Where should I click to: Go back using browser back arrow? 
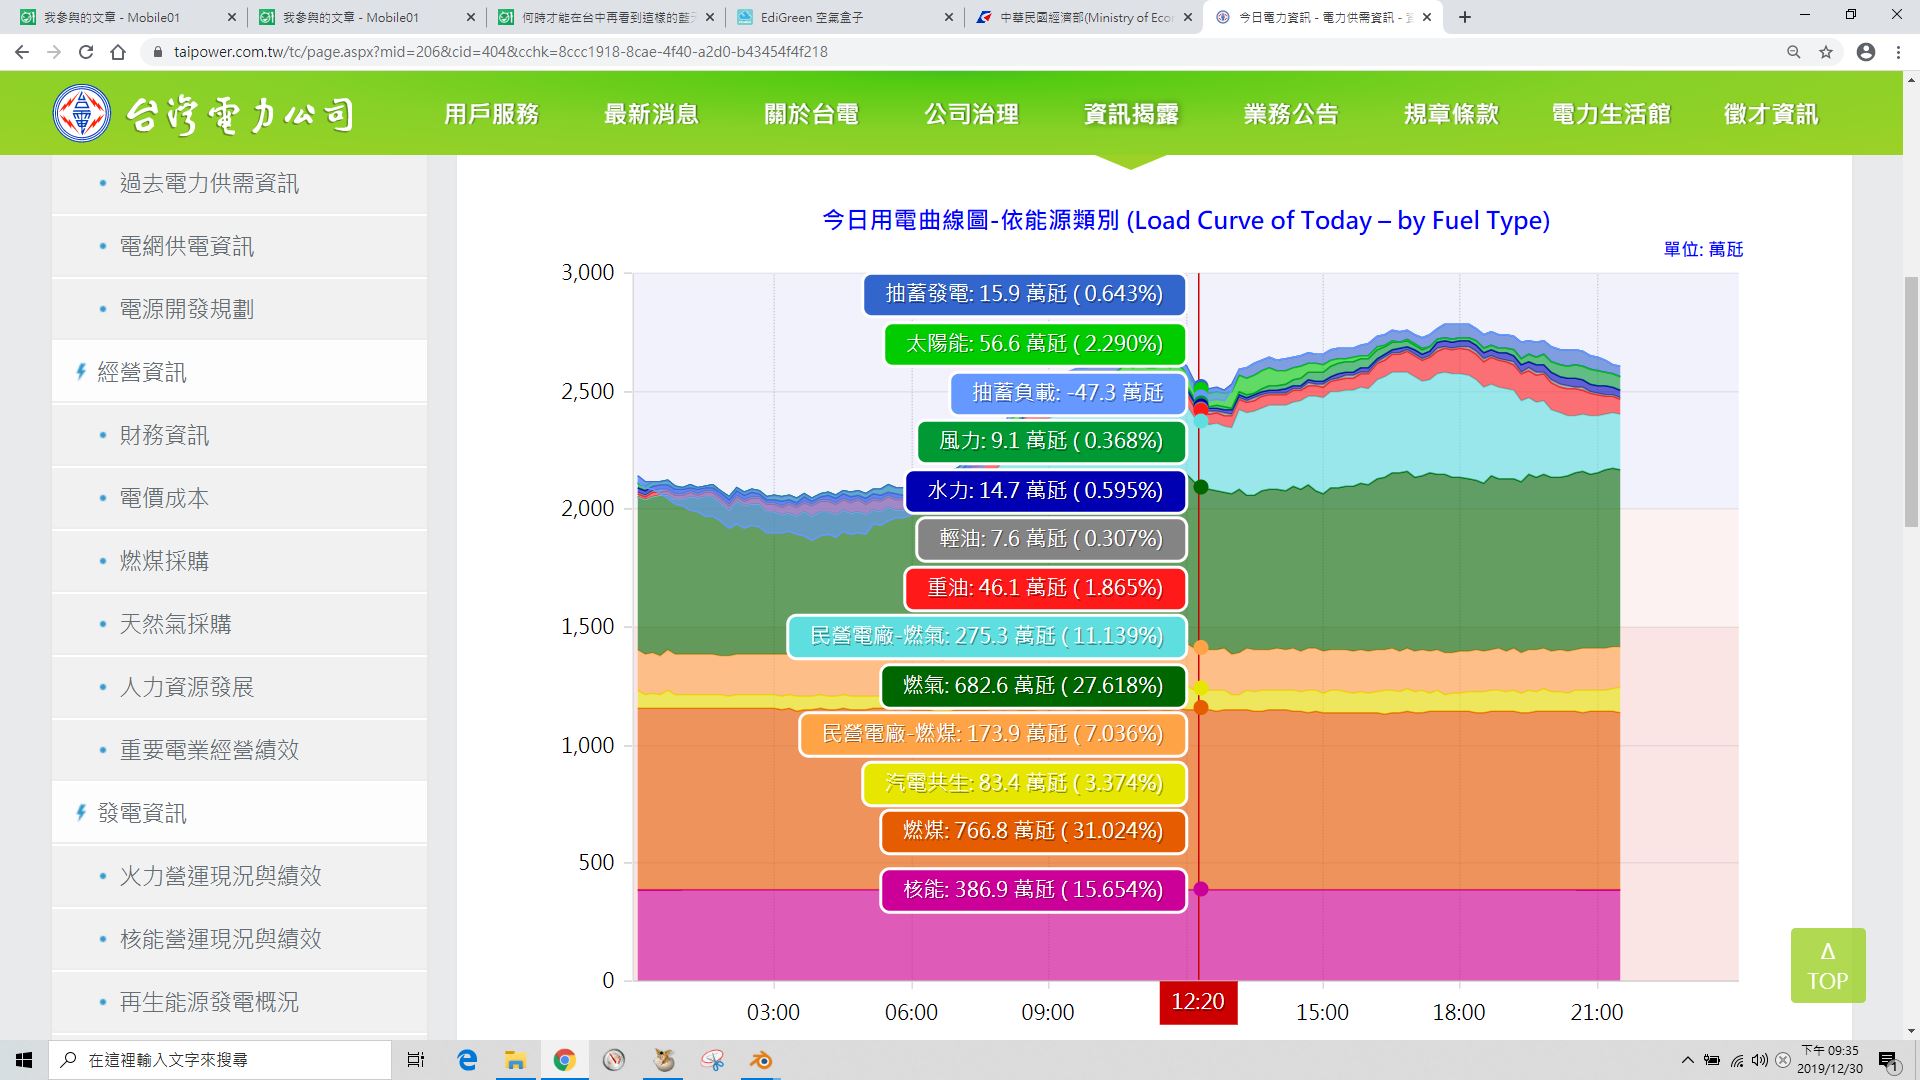pos(22,52)
